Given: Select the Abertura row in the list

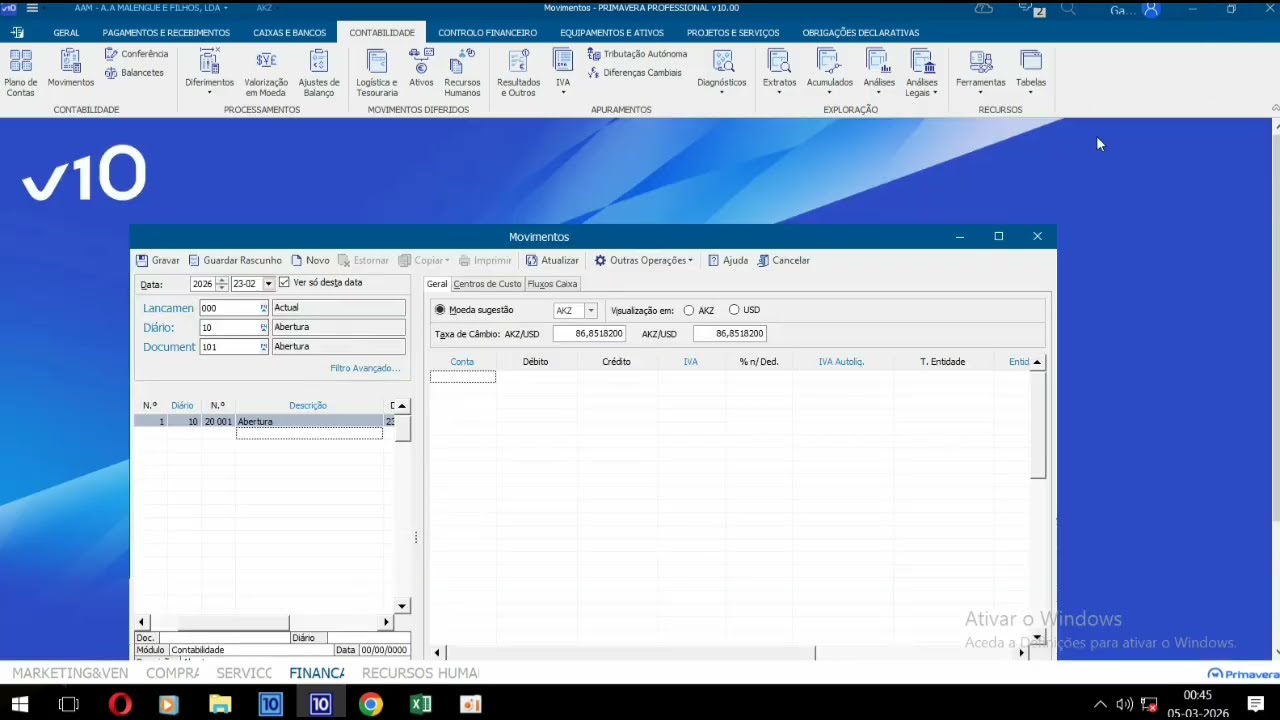Looking at the screenshot, I should click(265, 422).
